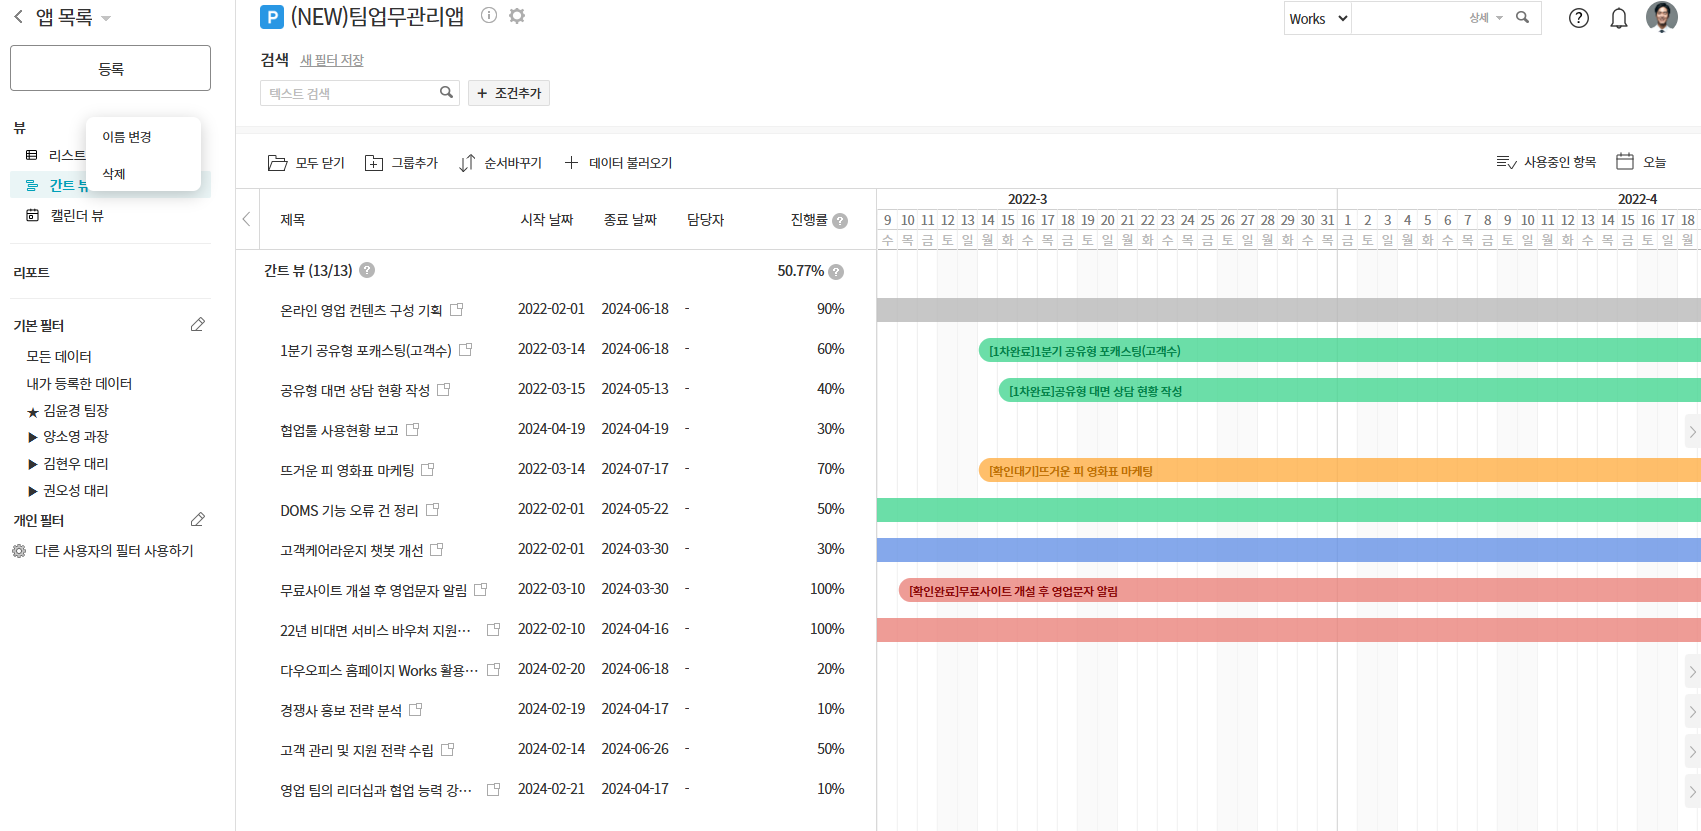Click edit pencil next to 개인 필터

point(198,520)
